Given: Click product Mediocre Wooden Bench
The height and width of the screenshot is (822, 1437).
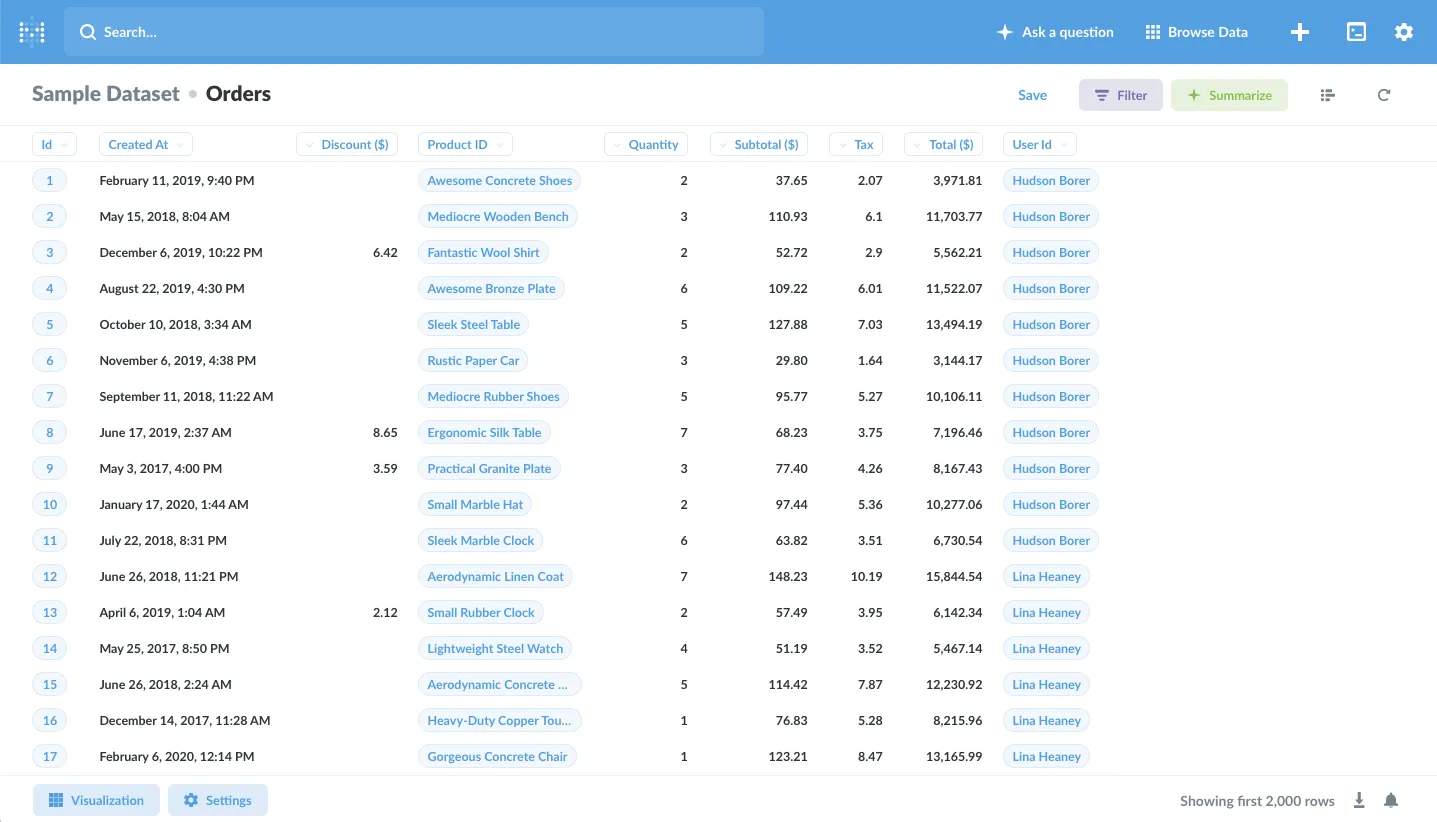Looking at the screenshot, I should pyautogui.click(x=498, y=216).
